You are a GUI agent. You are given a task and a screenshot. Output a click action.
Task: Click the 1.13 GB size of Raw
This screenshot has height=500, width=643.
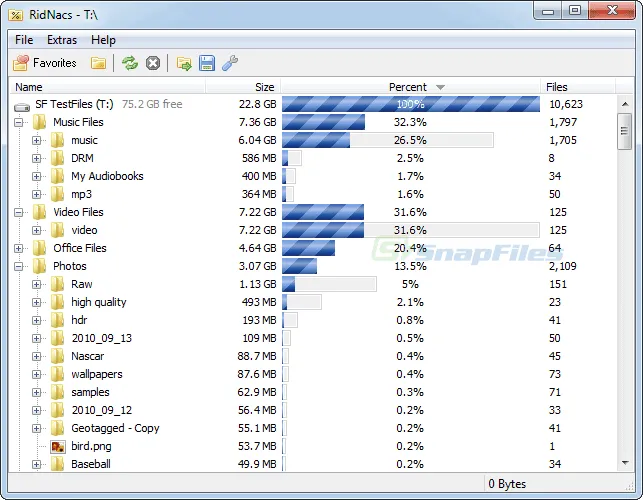pyautogui.click(x=258, y=284)
